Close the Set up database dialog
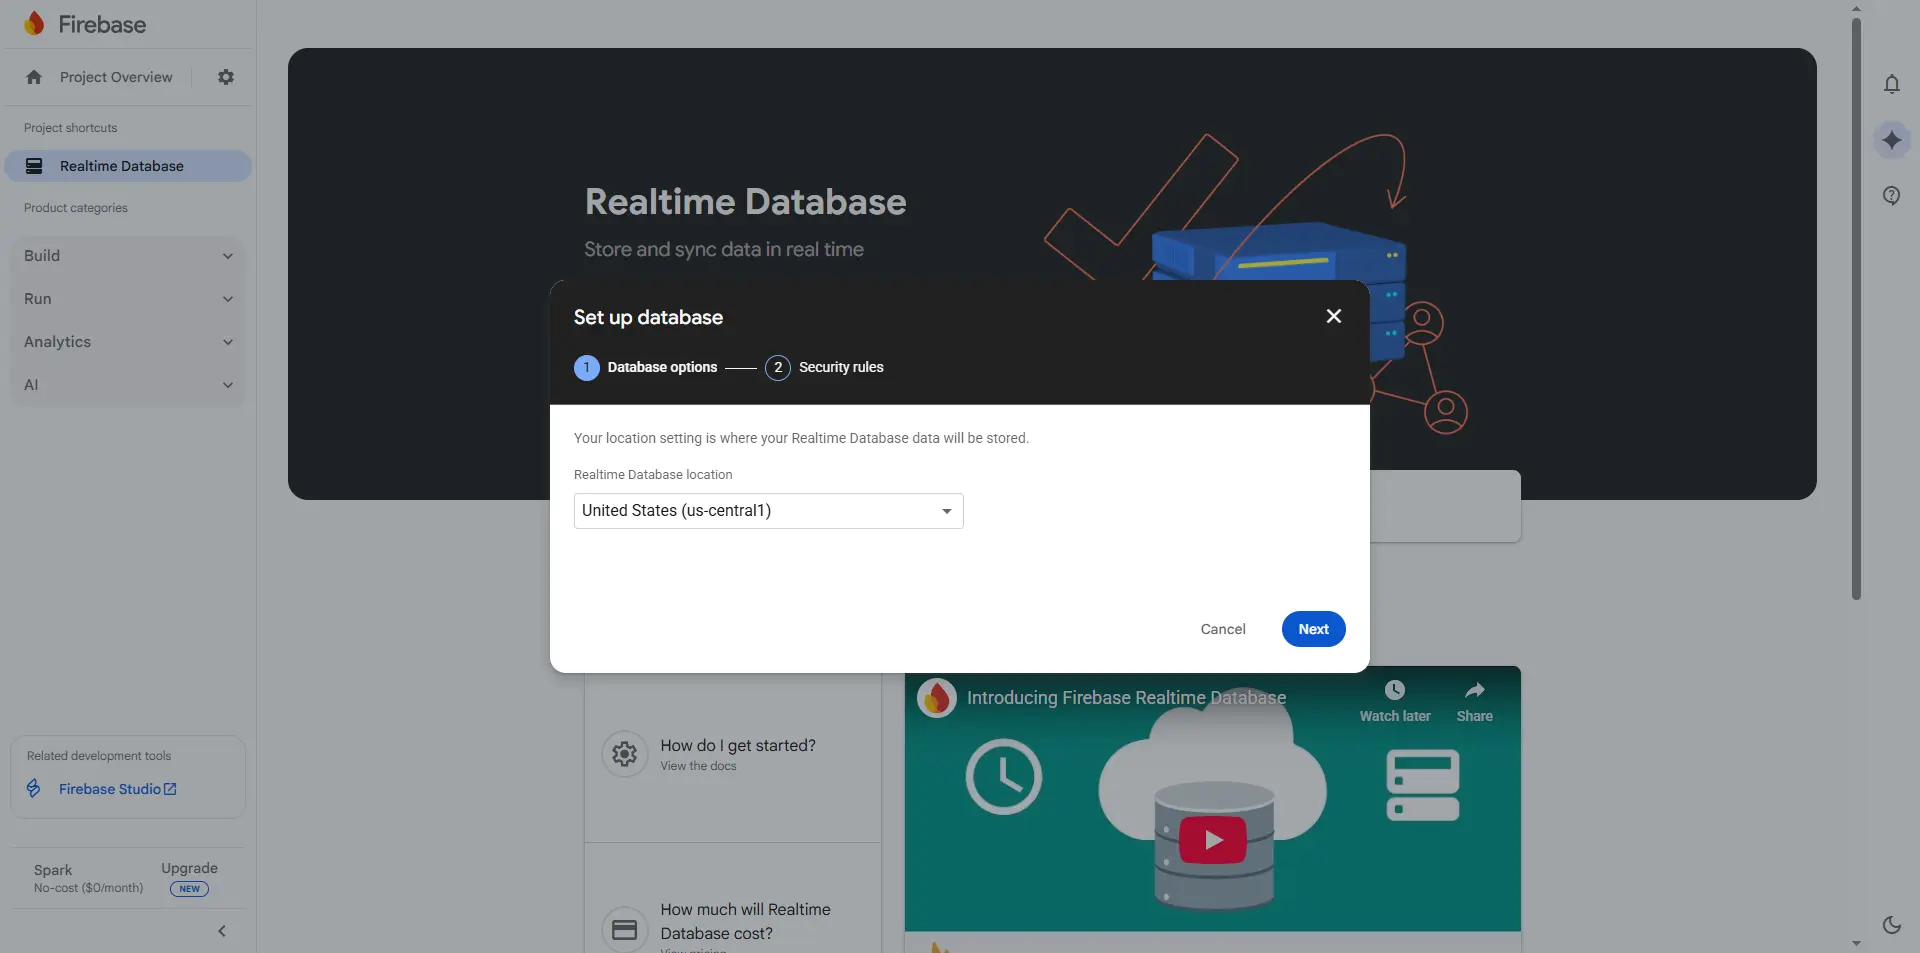Screen dimensions: 1920x953 pyautogui.click(x=1333, y=316)
